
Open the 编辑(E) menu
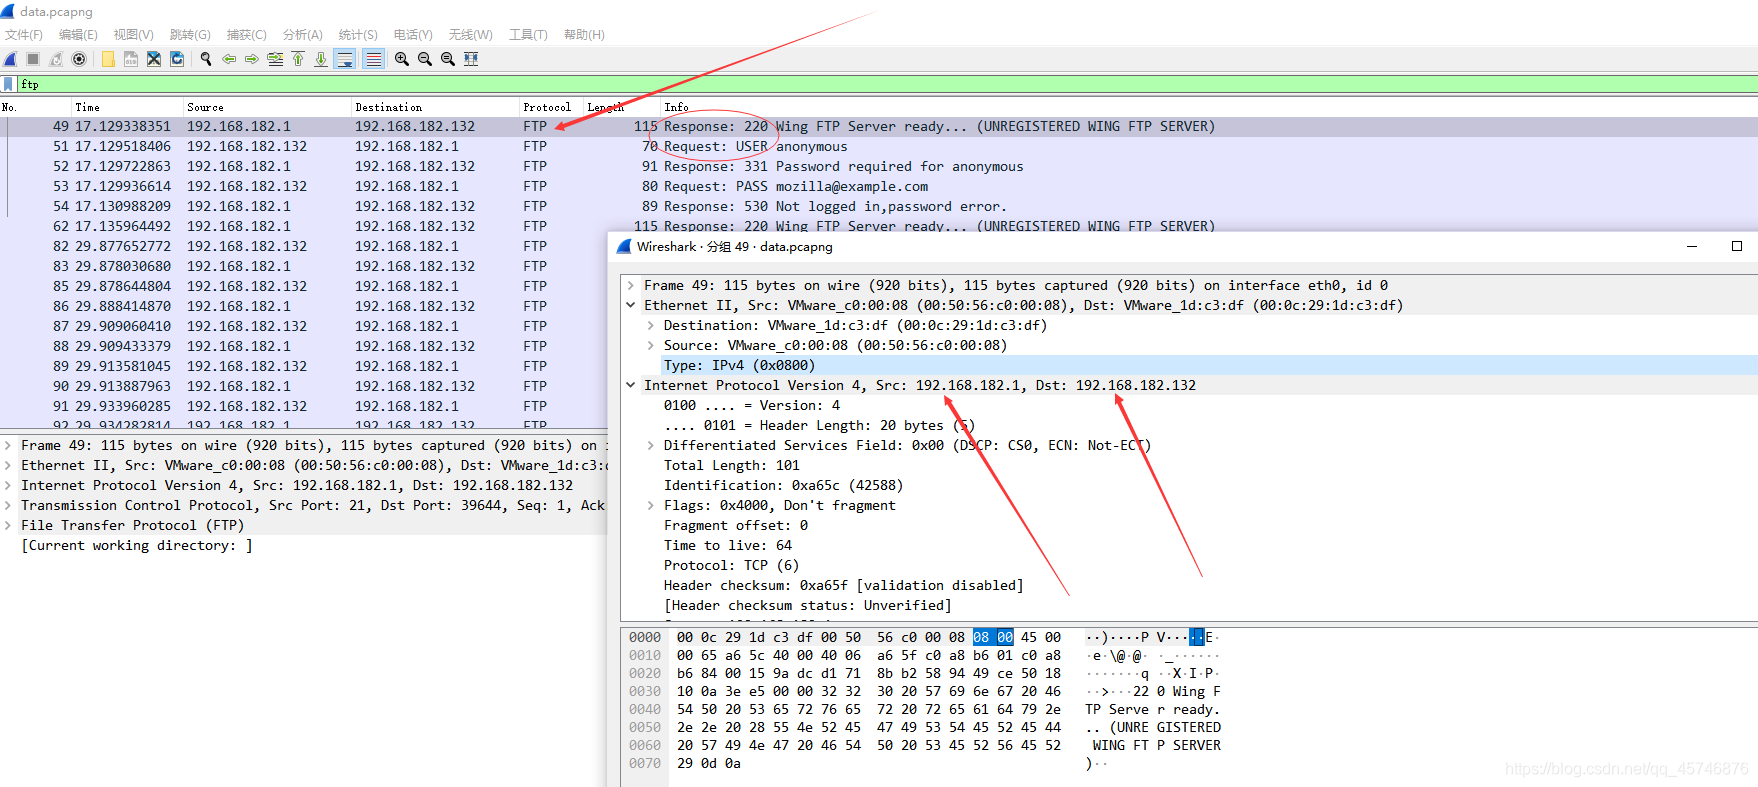click(x=78, y=35)
